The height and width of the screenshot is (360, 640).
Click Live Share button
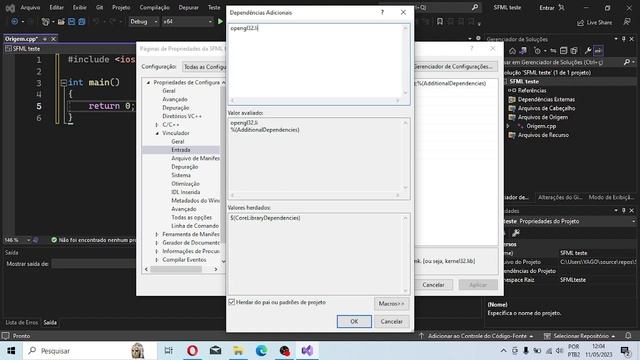pos(594,22)
